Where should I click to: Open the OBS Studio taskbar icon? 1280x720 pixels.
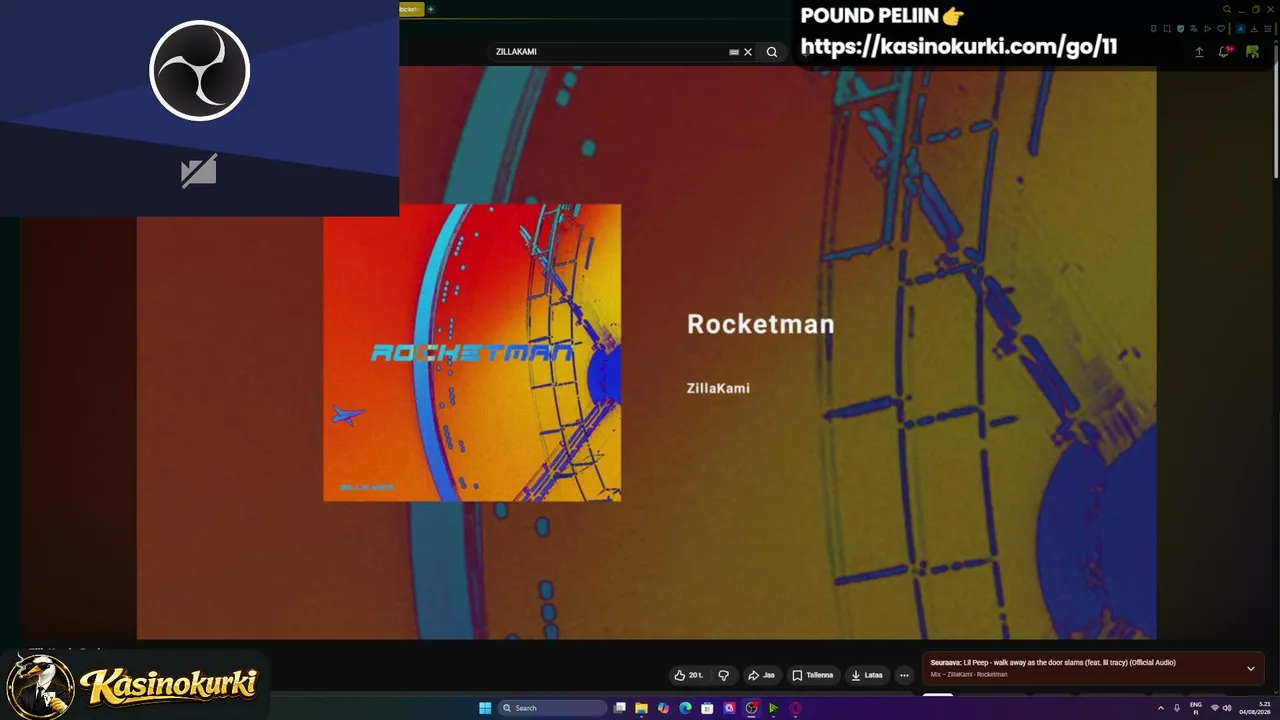(751, 708)
